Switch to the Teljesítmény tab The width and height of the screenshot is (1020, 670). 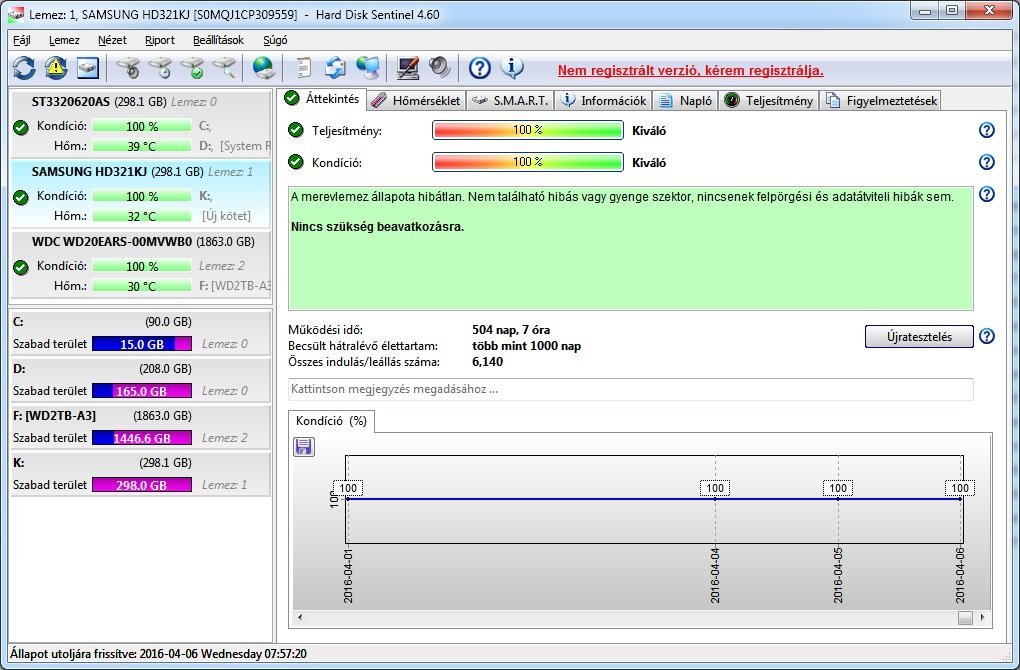tap(769, 101)
